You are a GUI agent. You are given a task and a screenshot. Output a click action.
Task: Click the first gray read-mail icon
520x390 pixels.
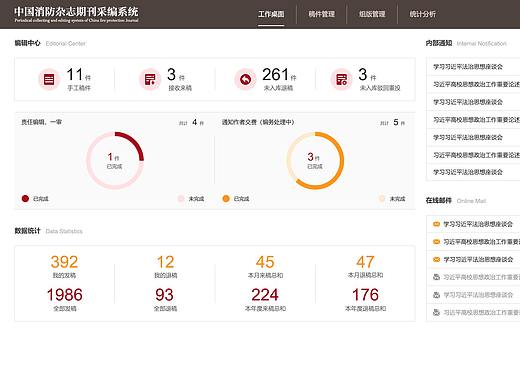click(436, 277)
